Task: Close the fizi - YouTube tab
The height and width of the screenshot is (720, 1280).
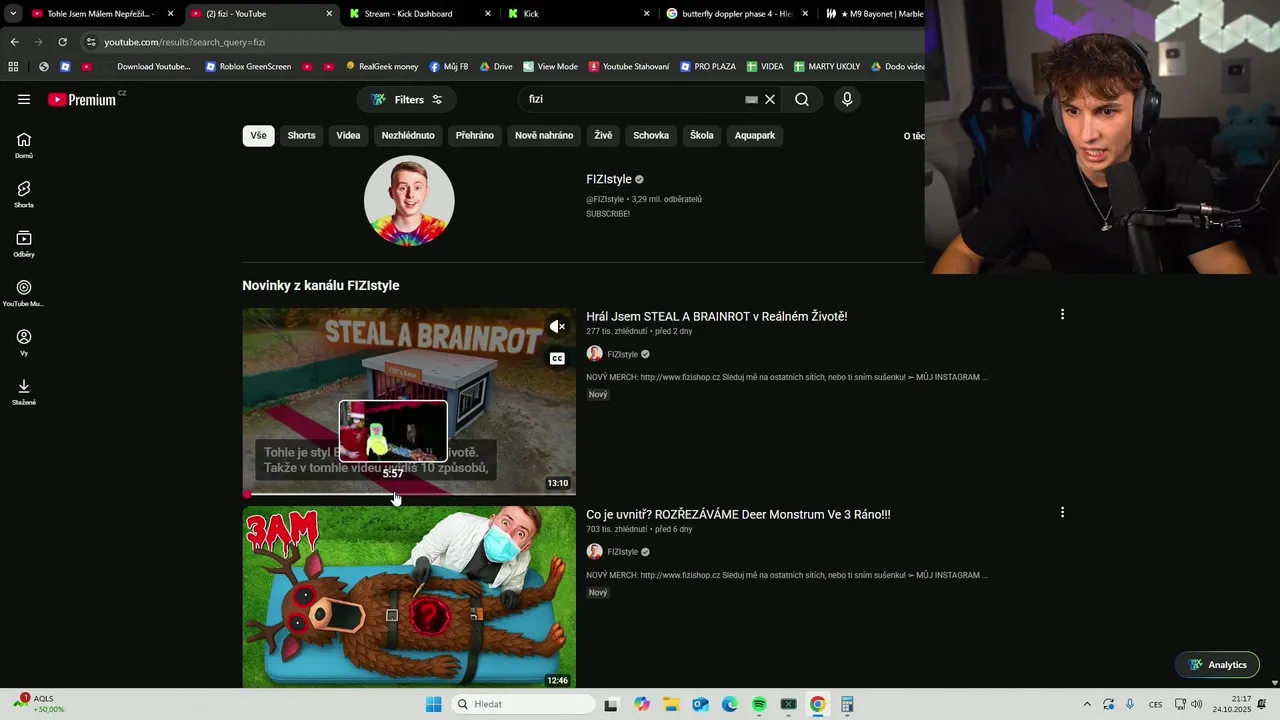Action: point(329,14)
